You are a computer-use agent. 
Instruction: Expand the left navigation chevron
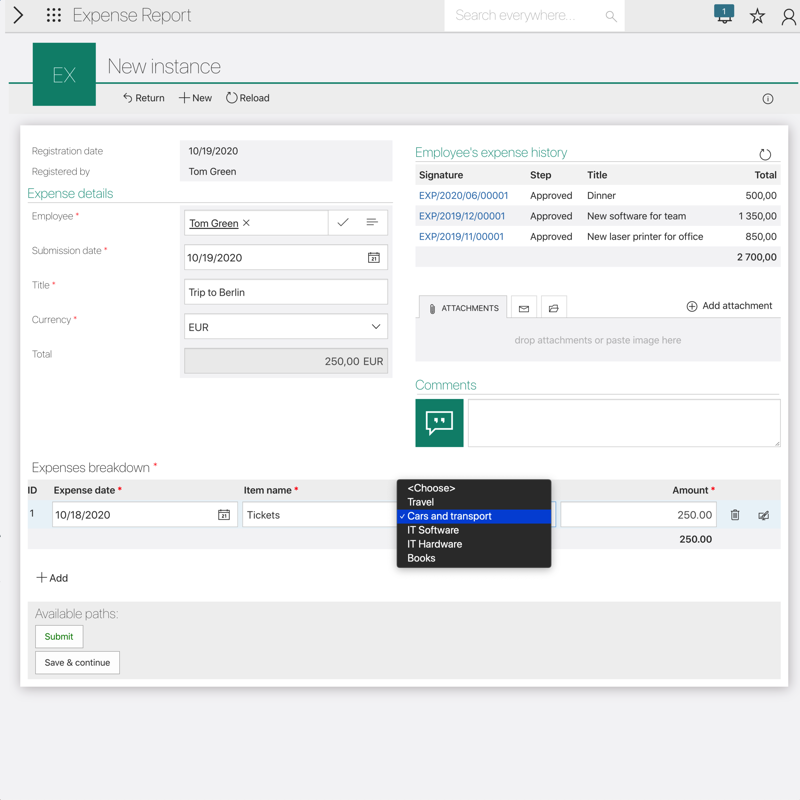pos(18,15)
